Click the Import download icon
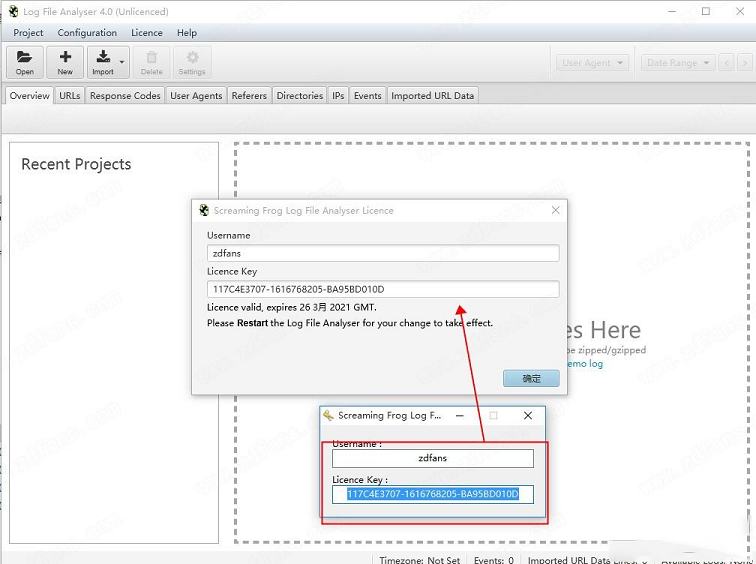This screenshot has width=756, height=564. (x=102, y=62)
